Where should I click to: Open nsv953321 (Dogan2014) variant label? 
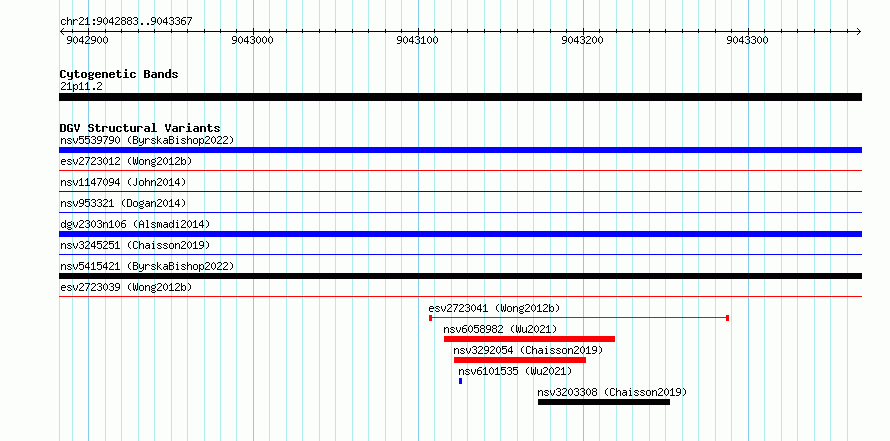click(x=123, y=203)
